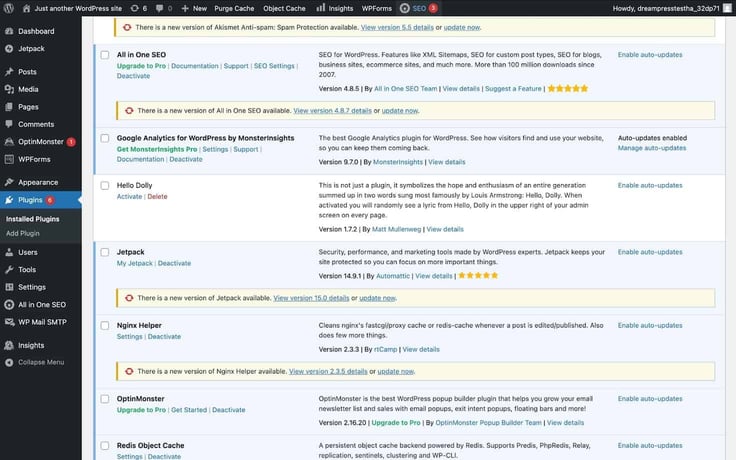Click Upgrade to Pro under All in One SEO

click(x=141, y=66)
